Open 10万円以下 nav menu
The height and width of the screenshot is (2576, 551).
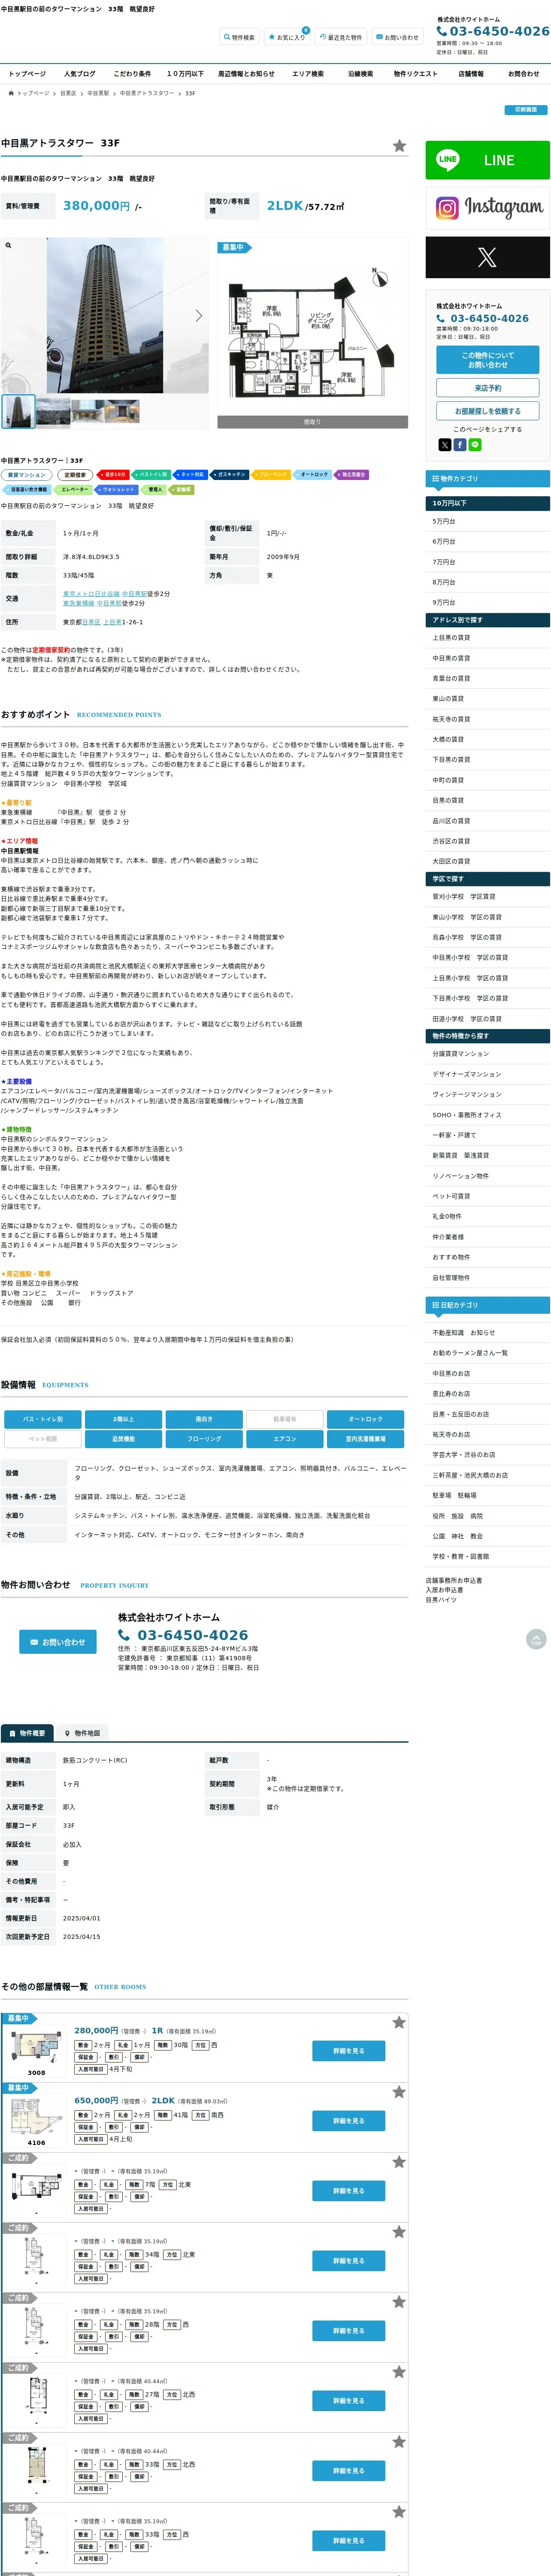[x=185, y=74]
